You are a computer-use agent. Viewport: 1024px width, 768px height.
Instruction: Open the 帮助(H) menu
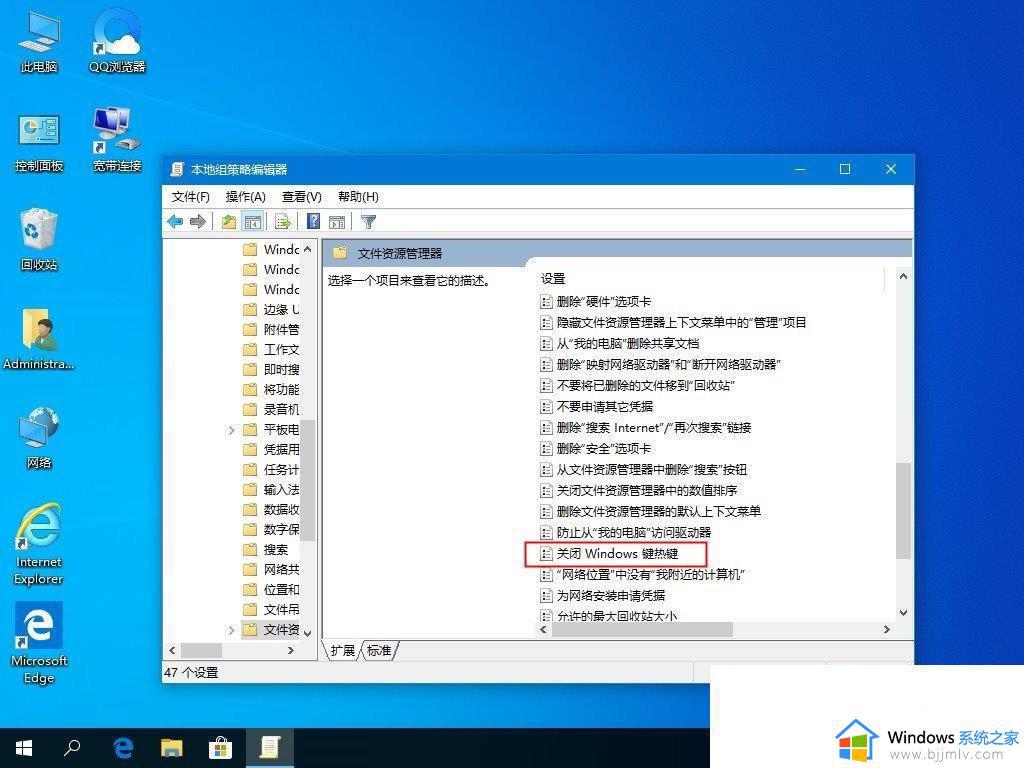pyautogui.click(x=358, y=197)
